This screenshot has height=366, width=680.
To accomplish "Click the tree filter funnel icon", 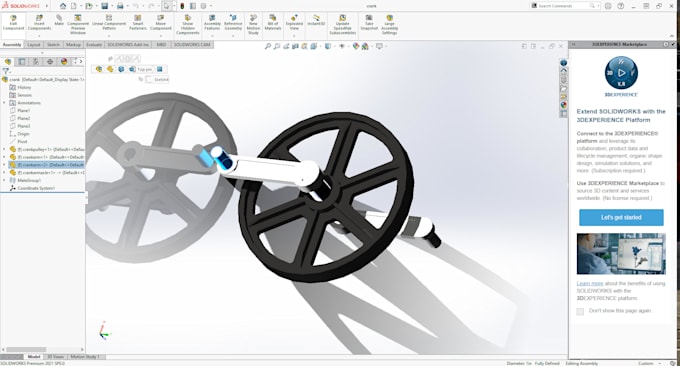I will pyautogui.click(x=6, y=71).
